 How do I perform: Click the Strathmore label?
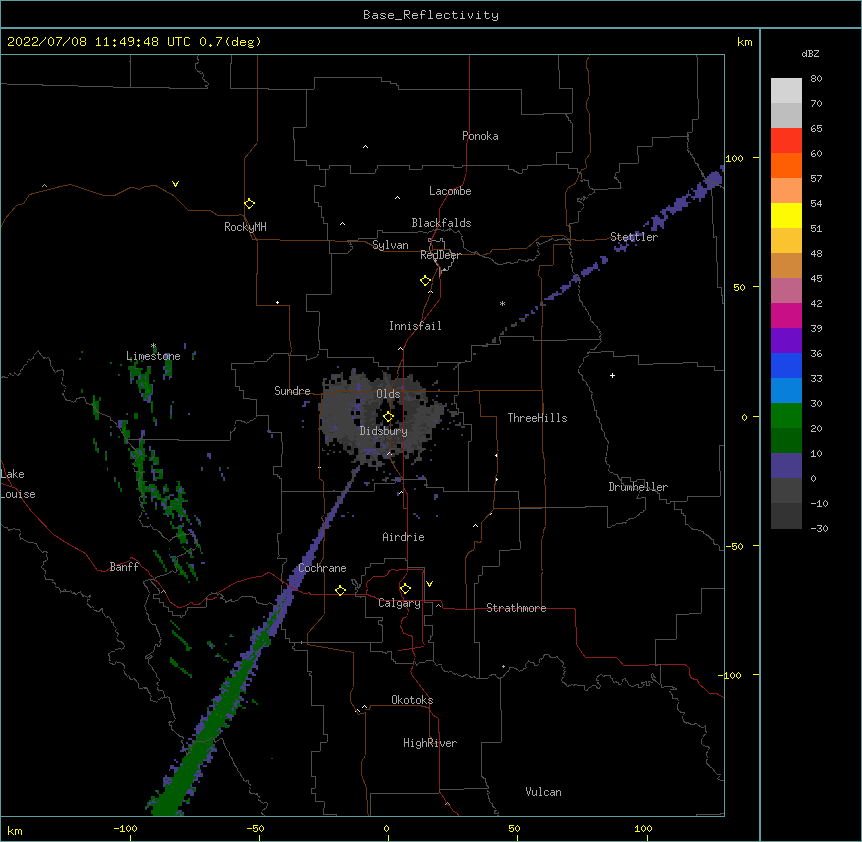(x=516, y=608)
